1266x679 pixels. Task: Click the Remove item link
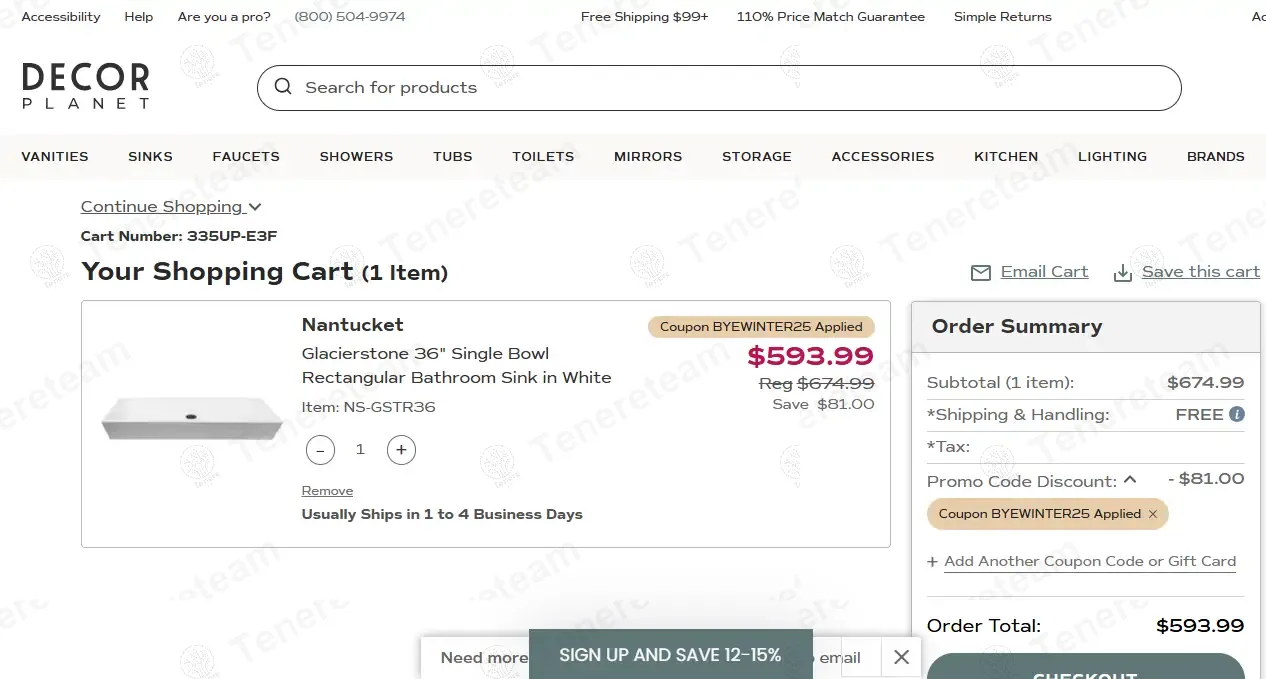(x=327, y=491)
